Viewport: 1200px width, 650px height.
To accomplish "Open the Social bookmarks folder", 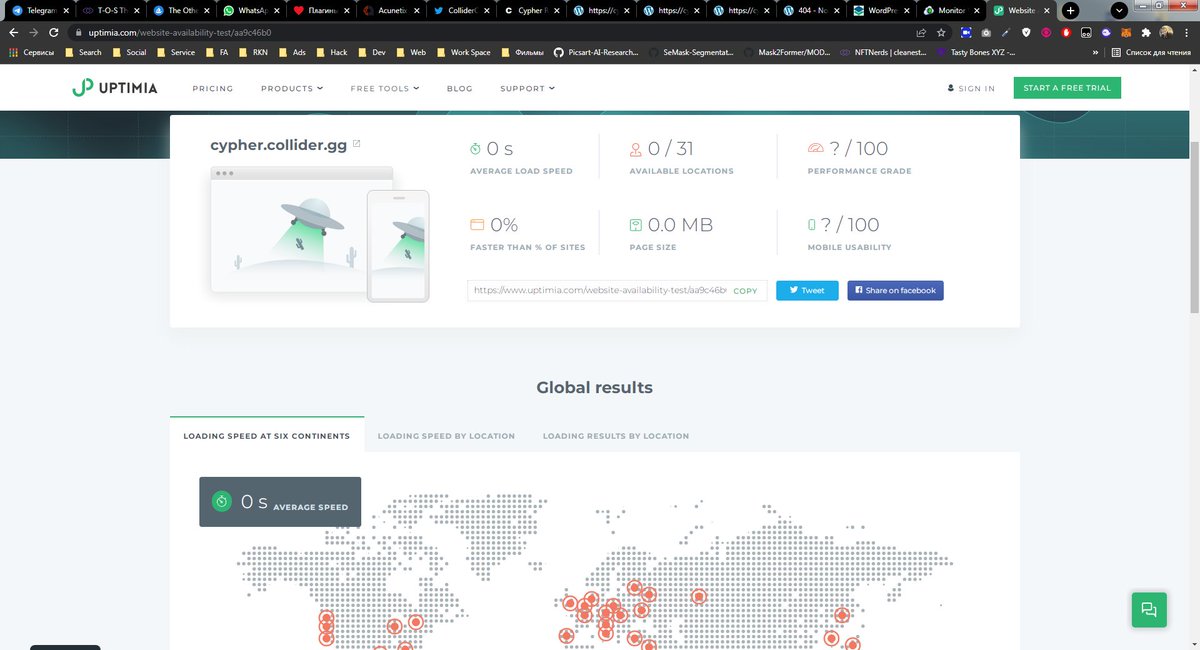I will click(129, 52).
